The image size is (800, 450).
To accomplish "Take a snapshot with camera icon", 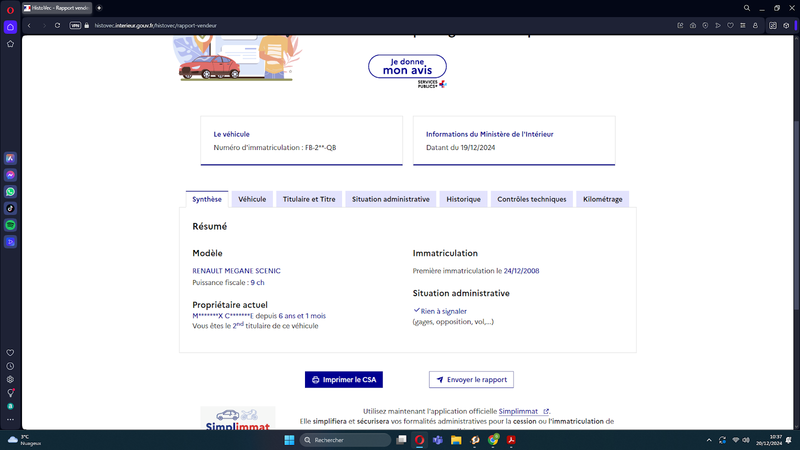I will coord(693,26).
